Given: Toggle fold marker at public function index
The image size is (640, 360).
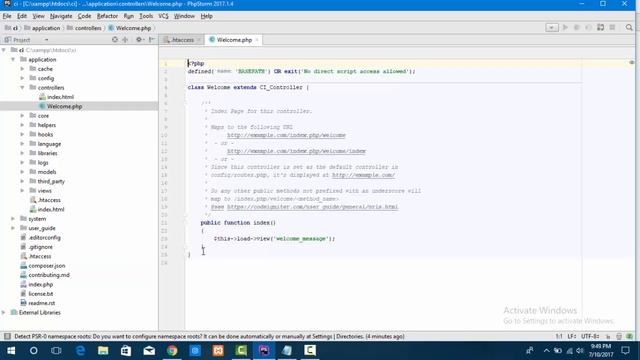Looking at the screenshot, I should [185, 223].
